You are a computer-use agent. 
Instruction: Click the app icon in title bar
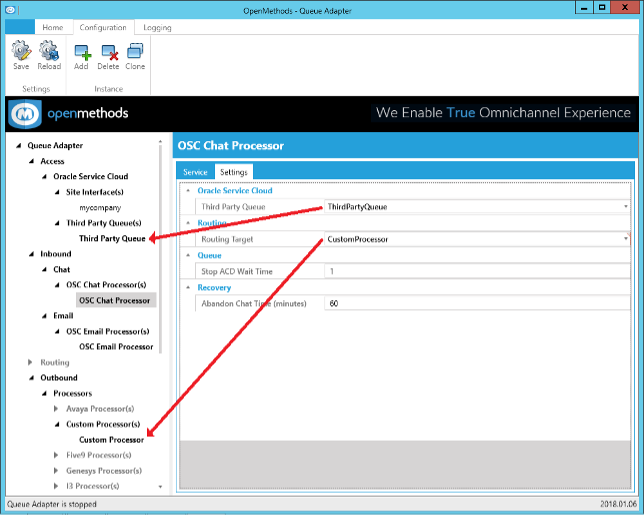click(10, 9)
